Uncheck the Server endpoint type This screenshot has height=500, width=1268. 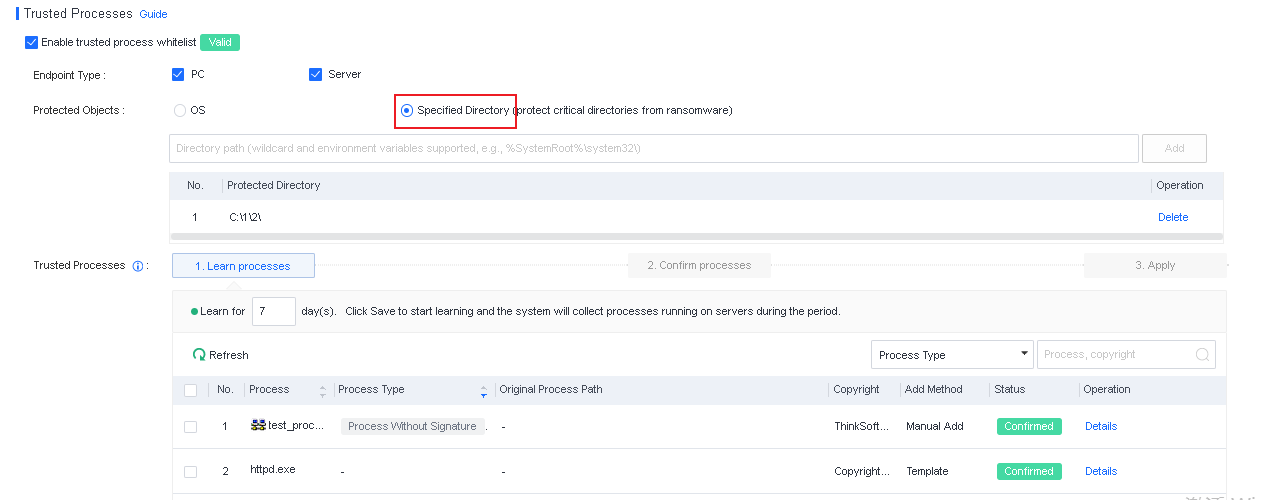pos(316,74)
